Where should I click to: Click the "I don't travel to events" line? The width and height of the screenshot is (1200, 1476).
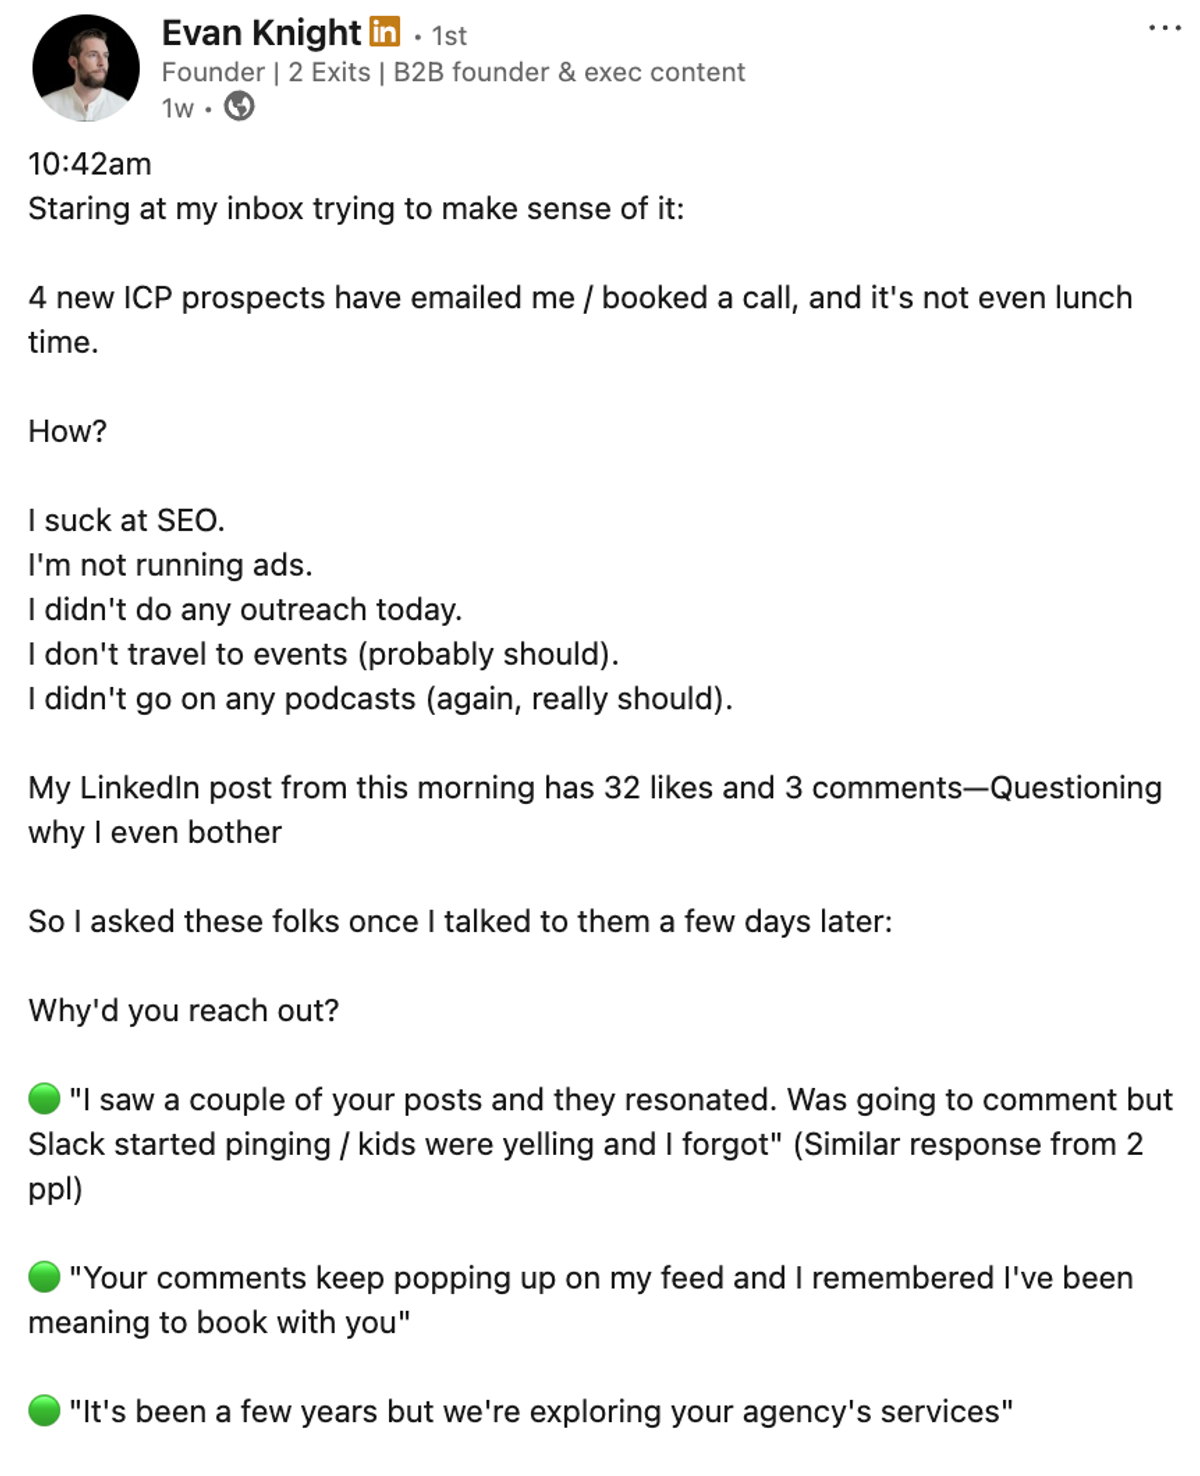click(323, 654)
